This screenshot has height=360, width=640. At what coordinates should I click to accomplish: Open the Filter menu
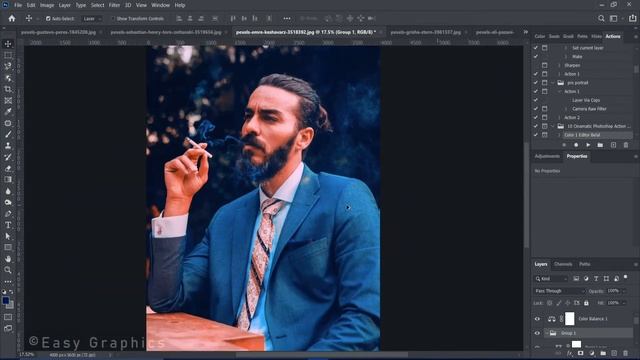(114, 5)
